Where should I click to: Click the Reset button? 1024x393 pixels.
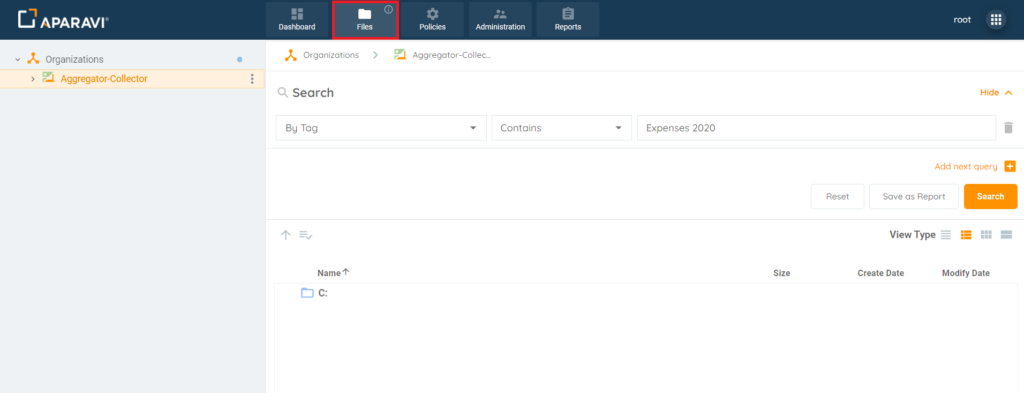coord(837,196)
